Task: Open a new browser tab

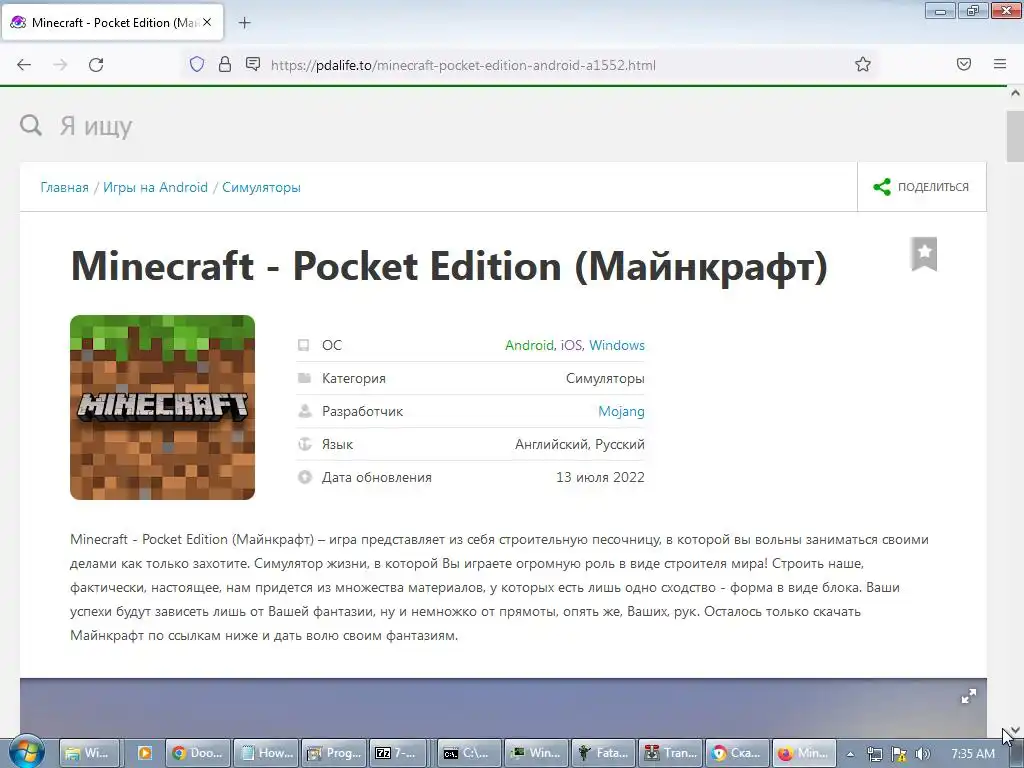Action: (244, 23)
